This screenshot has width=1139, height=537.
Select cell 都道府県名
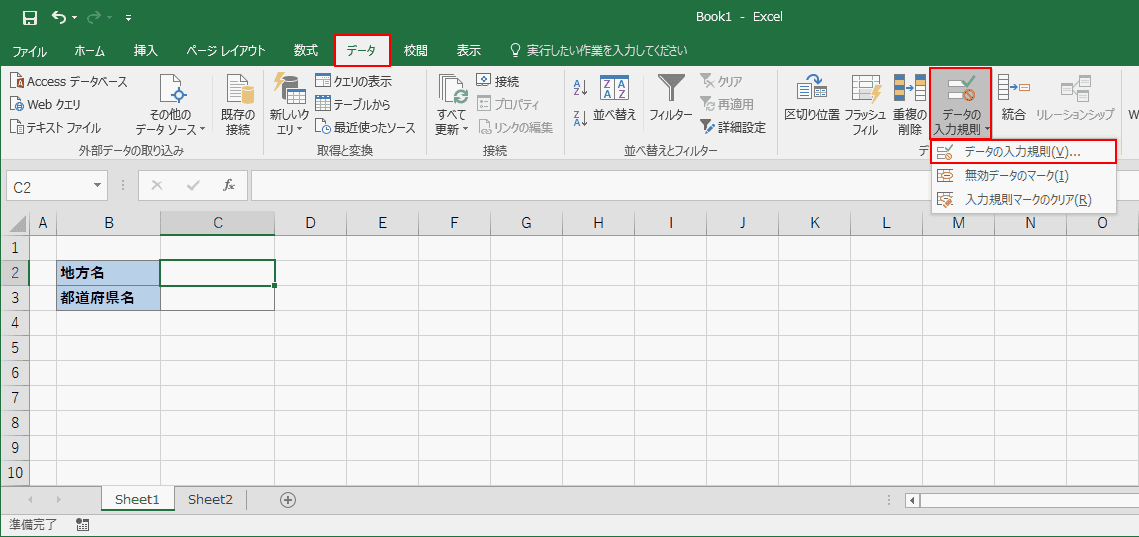click(x=108, y=297)
